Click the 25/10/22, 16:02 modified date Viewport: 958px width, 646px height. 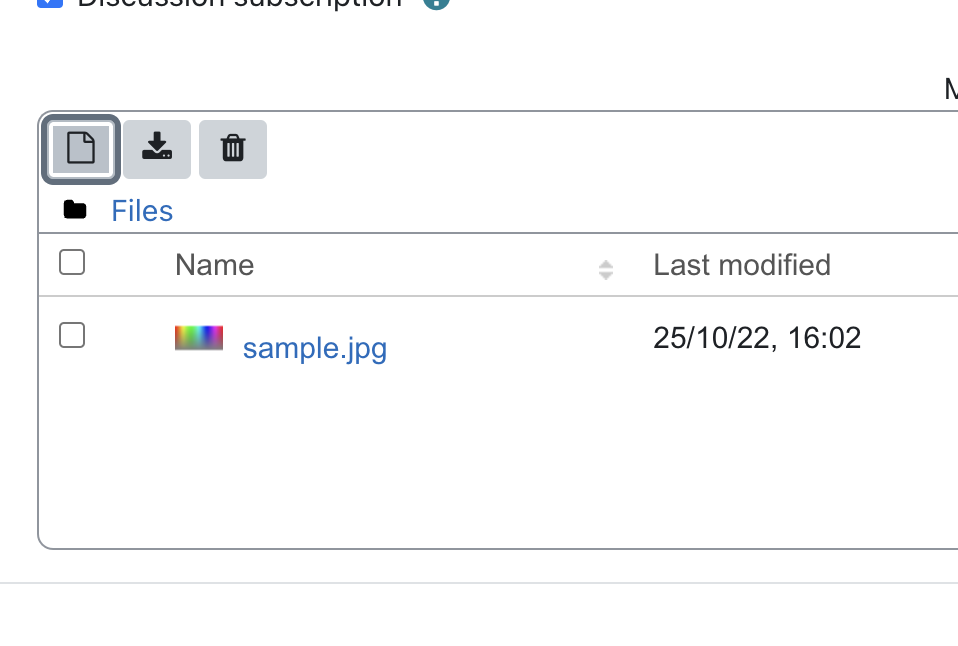click(x=757, y=338)
